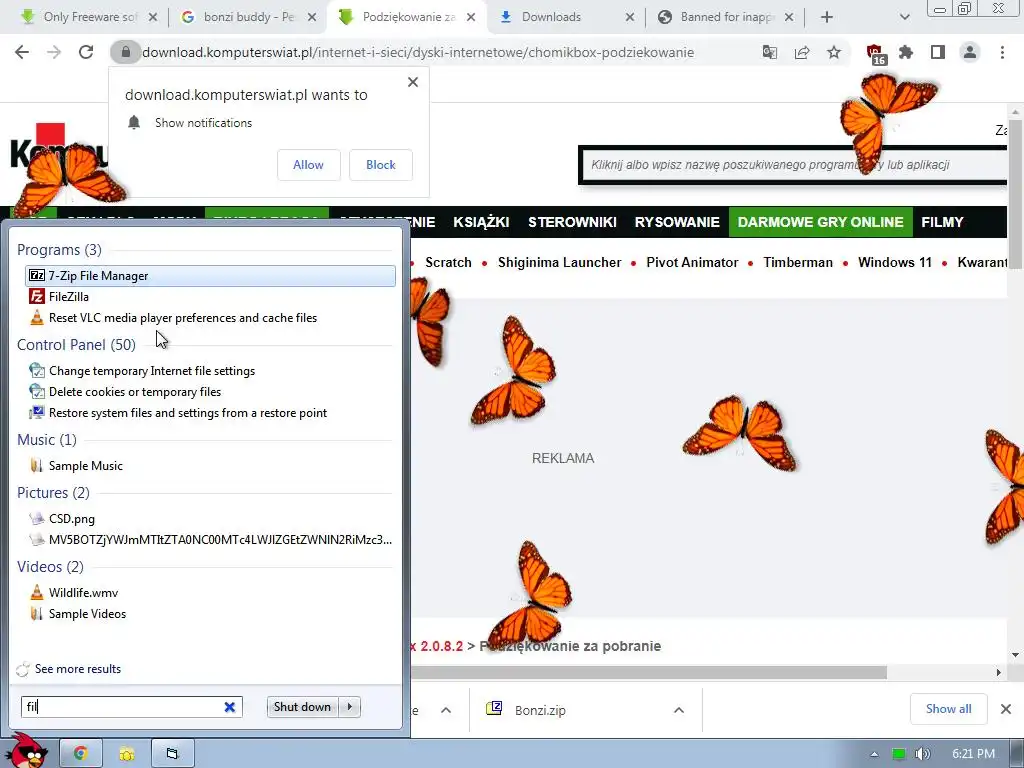Expand the tab search chevron
Screen dimensions: 1024x768
click(x=904, y=17)
